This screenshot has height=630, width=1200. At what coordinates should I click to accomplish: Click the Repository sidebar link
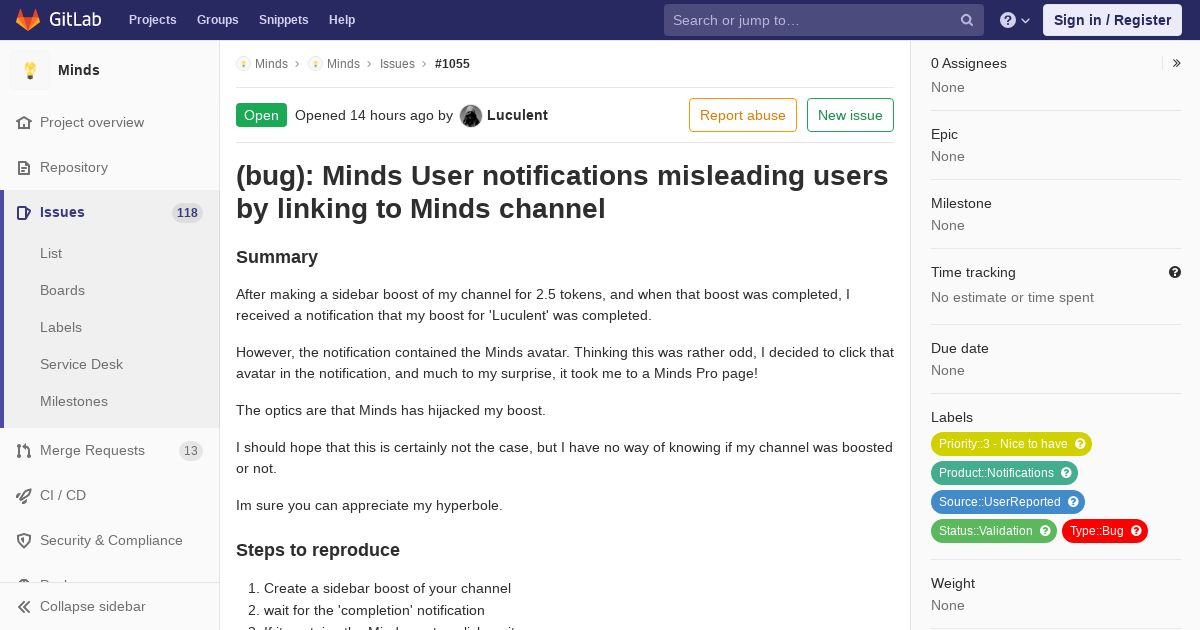point(74,167)
